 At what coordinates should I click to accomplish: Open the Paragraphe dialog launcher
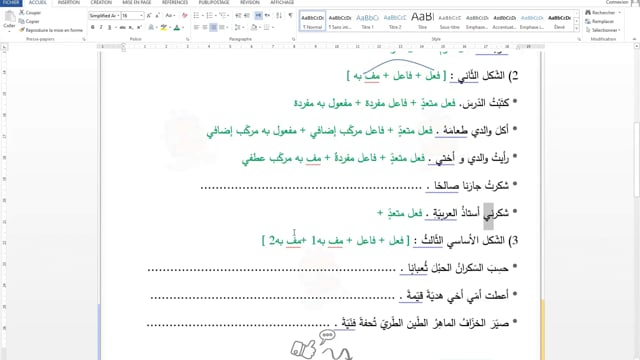[x=293, y=39]
